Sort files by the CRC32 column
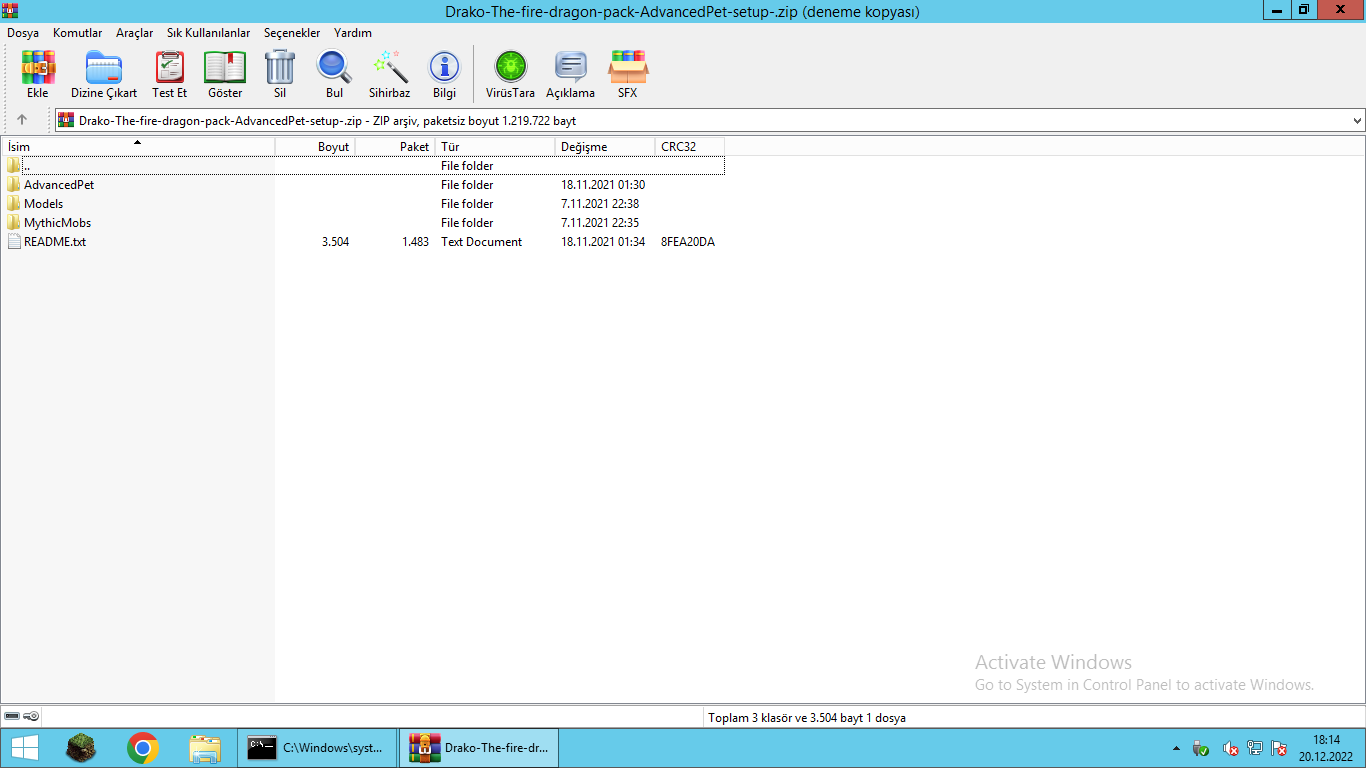The image size is (1366, 768). click(x=690, y=147)
